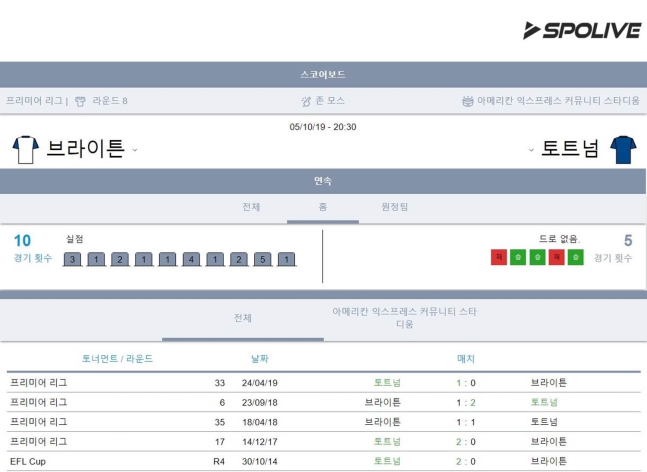The image size is (647, 472).
Task: Click the jersey icon beside 라운드 8
Action: [80, 101]
